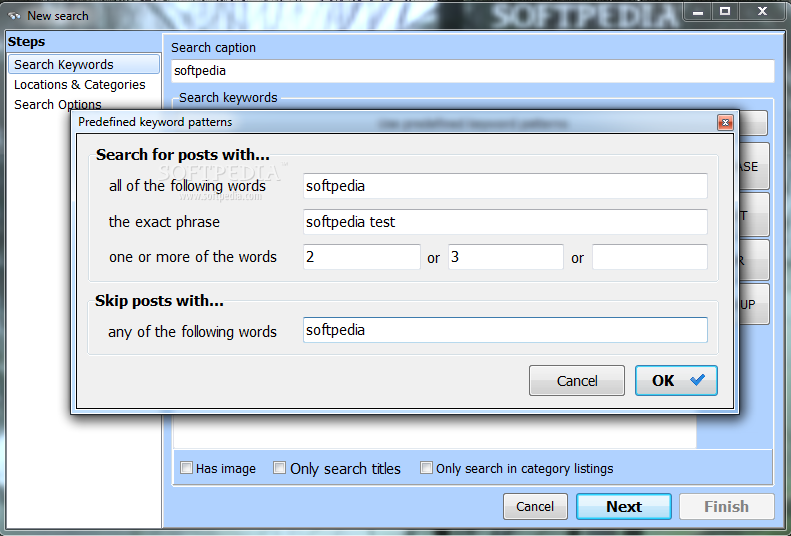Click the 'Search keywords' group label

[x=228, y=97]
